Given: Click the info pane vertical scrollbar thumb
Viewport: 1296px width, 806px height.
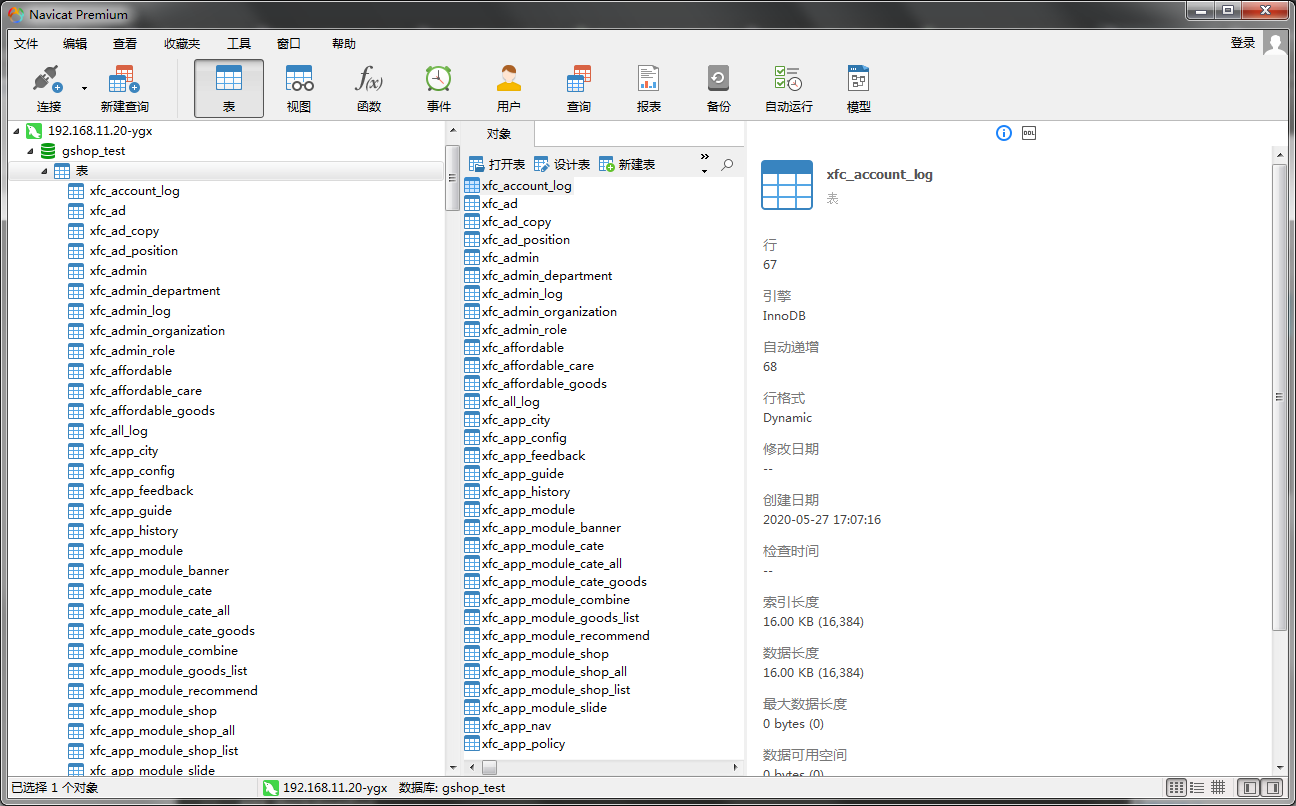Looking at the screenshot, I should [x=1279, y=397].
